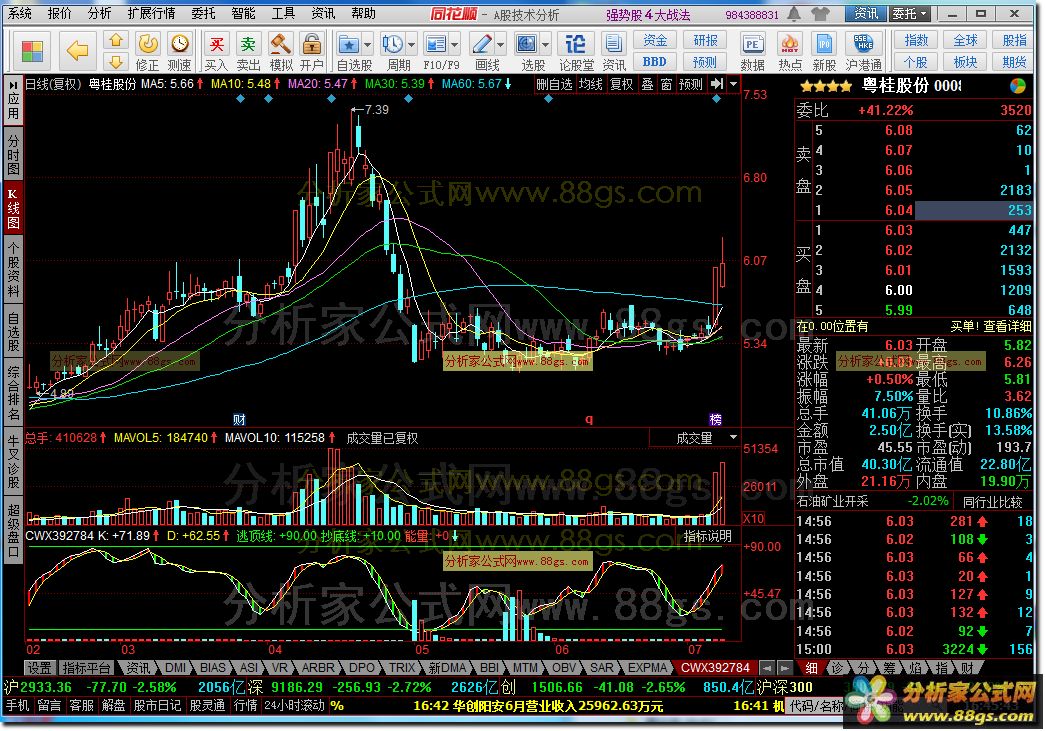The image size is (1045, 731).
Task: Click the pie chart icon beside stock name
Action: pos(1018,86)
